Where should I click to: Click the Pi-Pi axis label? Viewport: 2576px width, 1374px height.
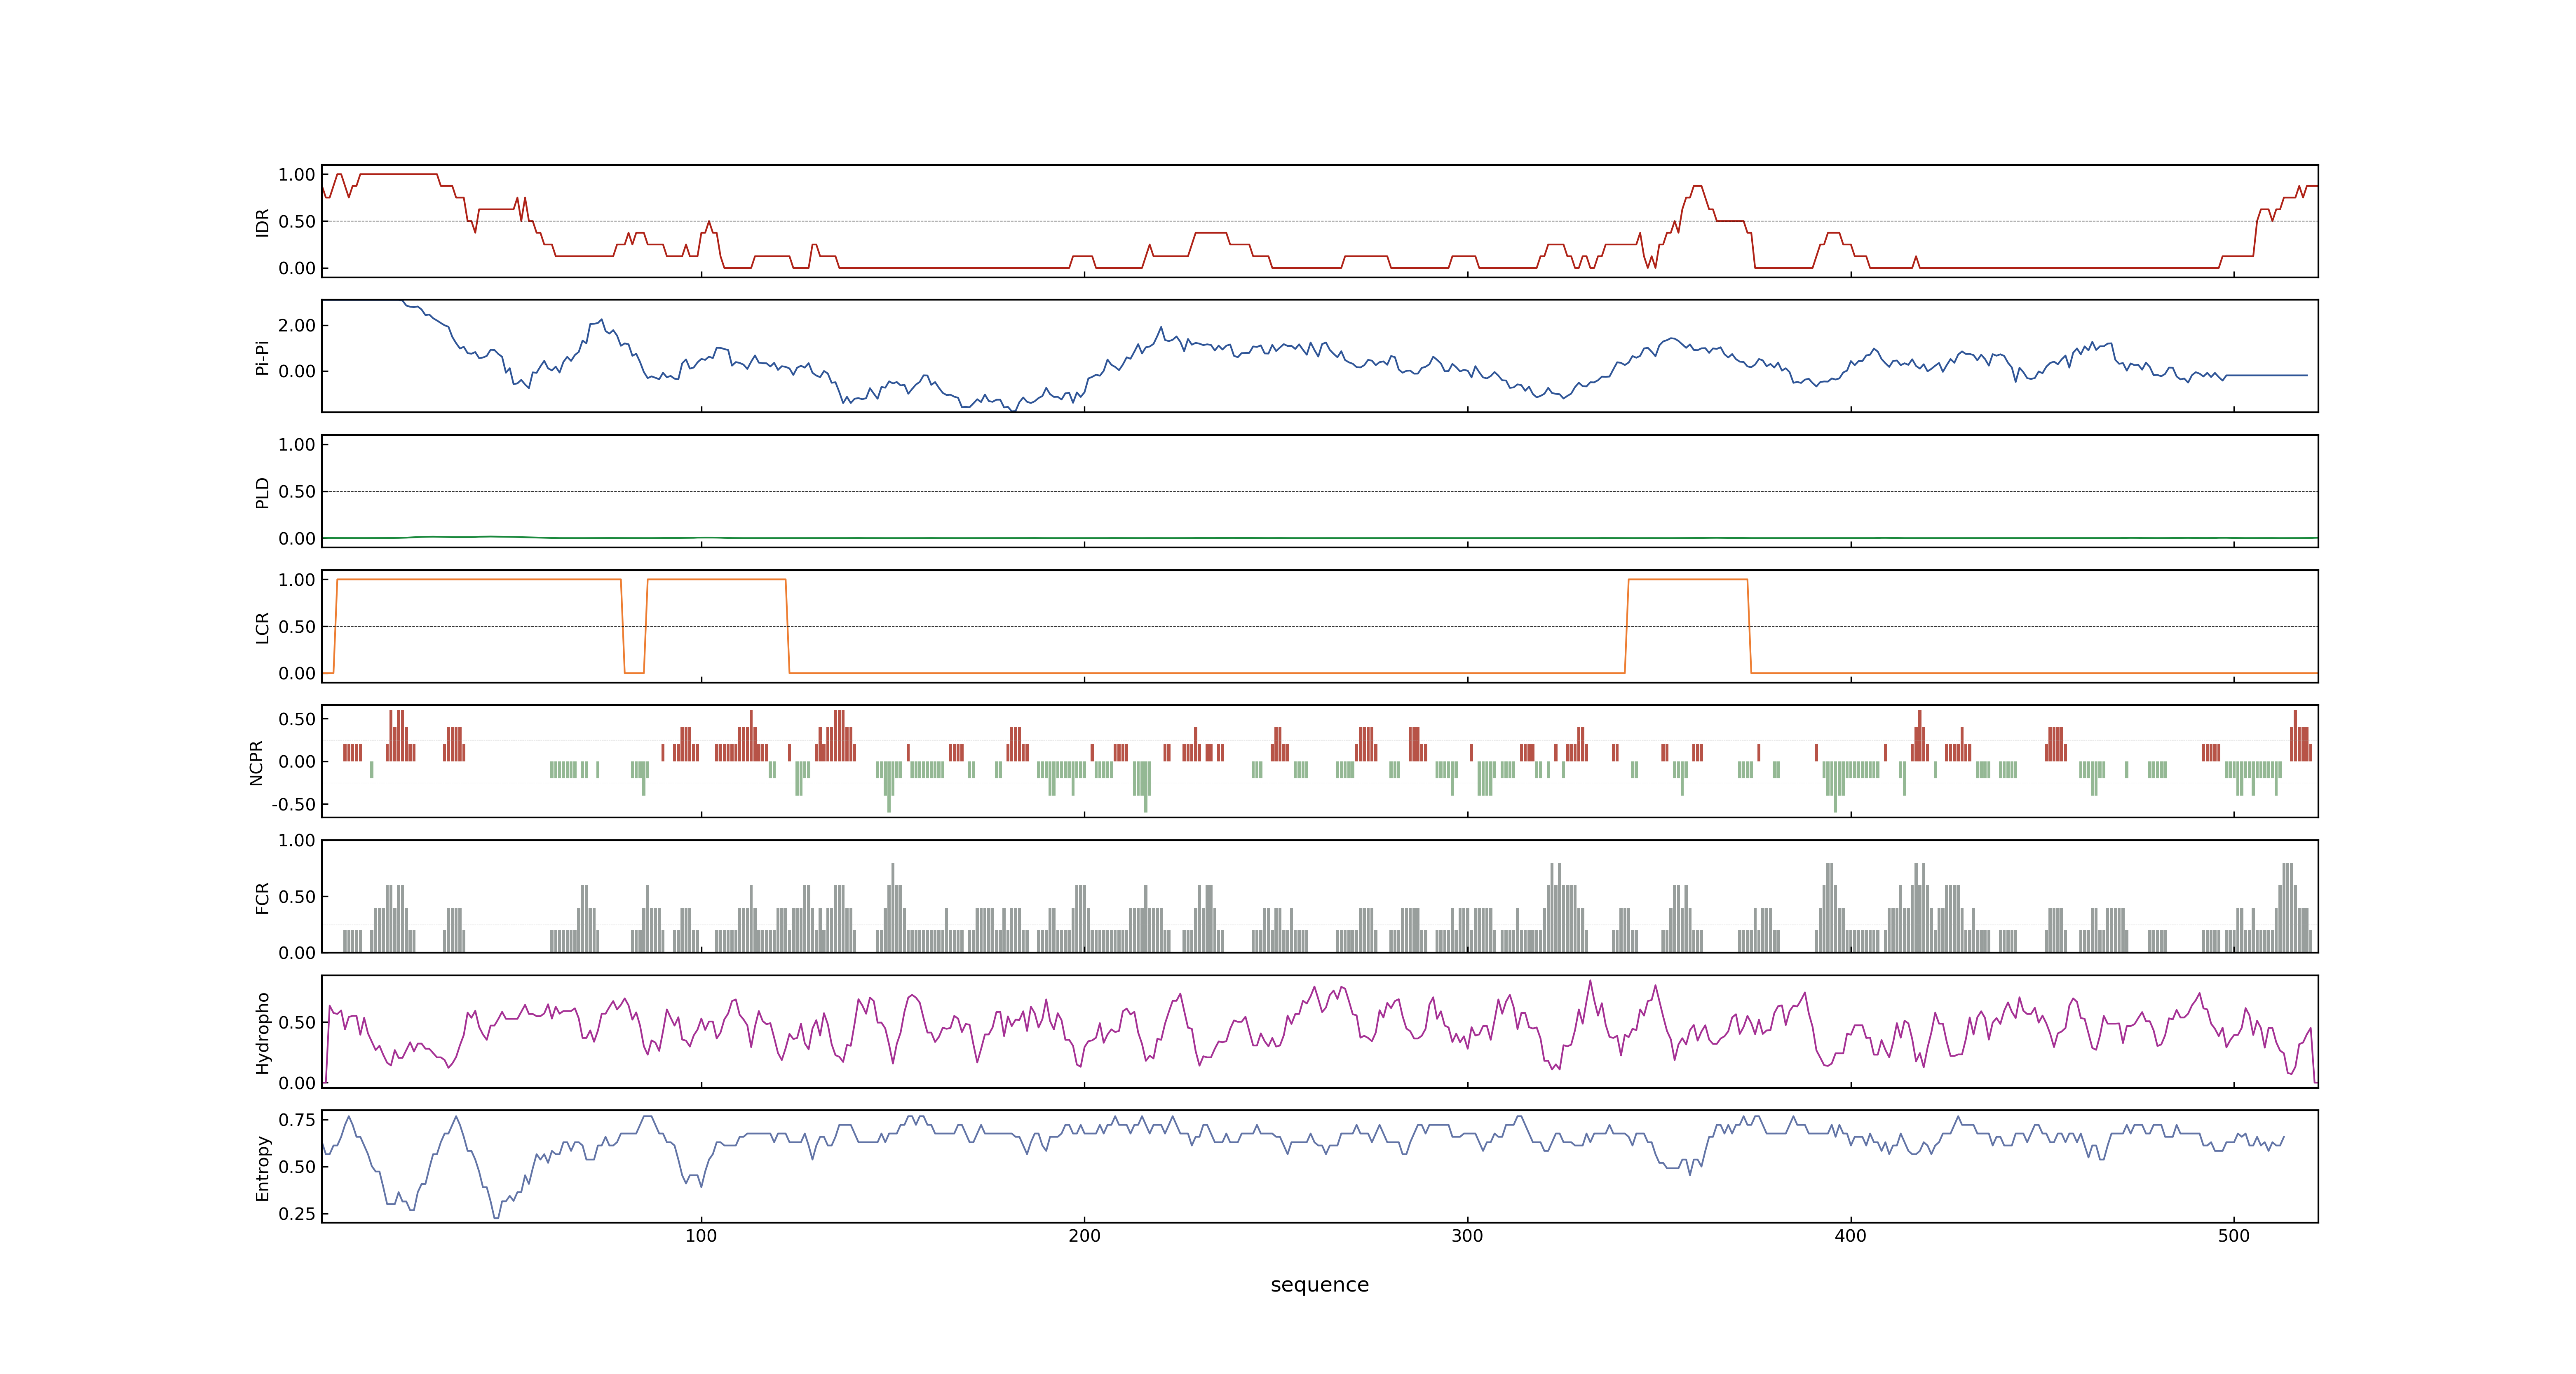(262, 357)
